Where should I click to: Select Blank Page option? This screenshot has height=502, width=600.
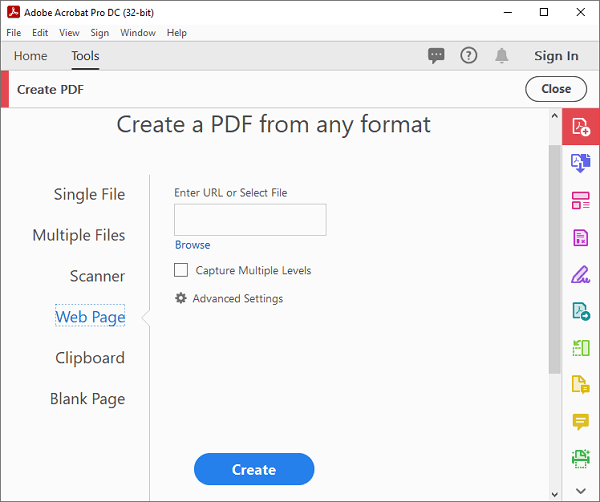[x=88, y=399]
